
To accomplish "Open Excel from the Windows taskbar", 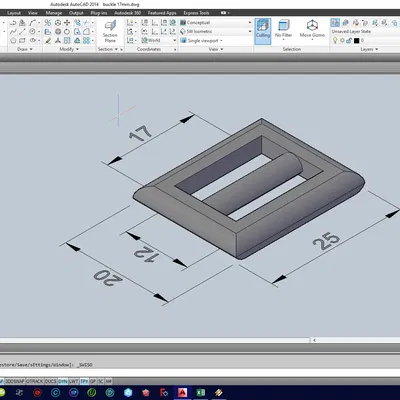I will (201, 392).
